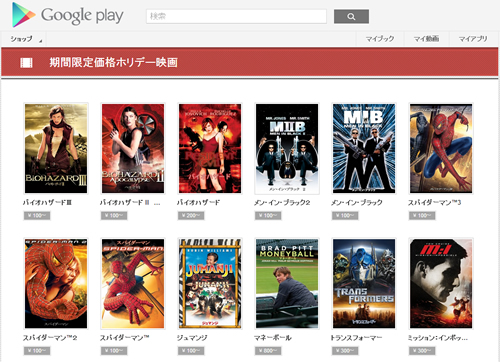The width and height of the screenshot is (500, 362).
Task: Open the マイ動画 tab
Action: point(426,39)
